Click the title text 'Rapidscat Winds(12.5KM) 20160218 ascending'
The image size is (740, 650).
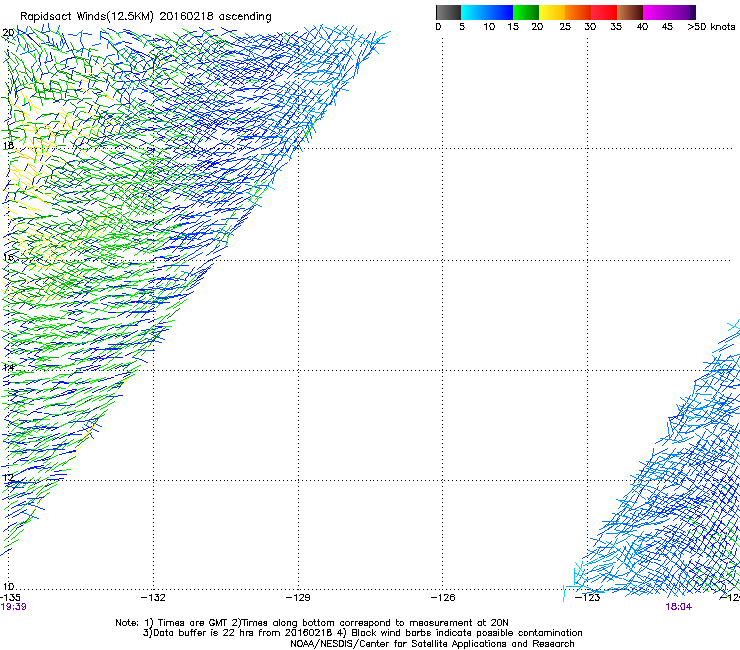146,17
